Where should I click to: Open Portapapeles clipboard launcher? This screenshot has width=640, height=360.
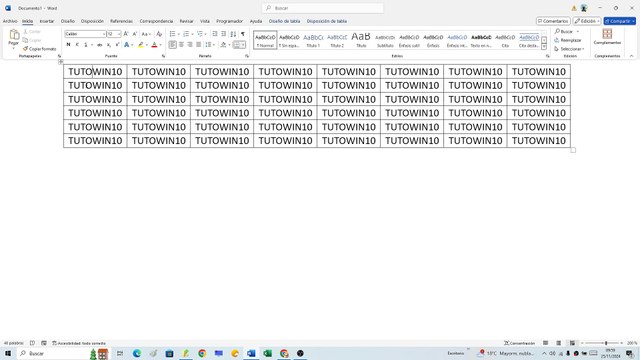[x=59, y=56]
